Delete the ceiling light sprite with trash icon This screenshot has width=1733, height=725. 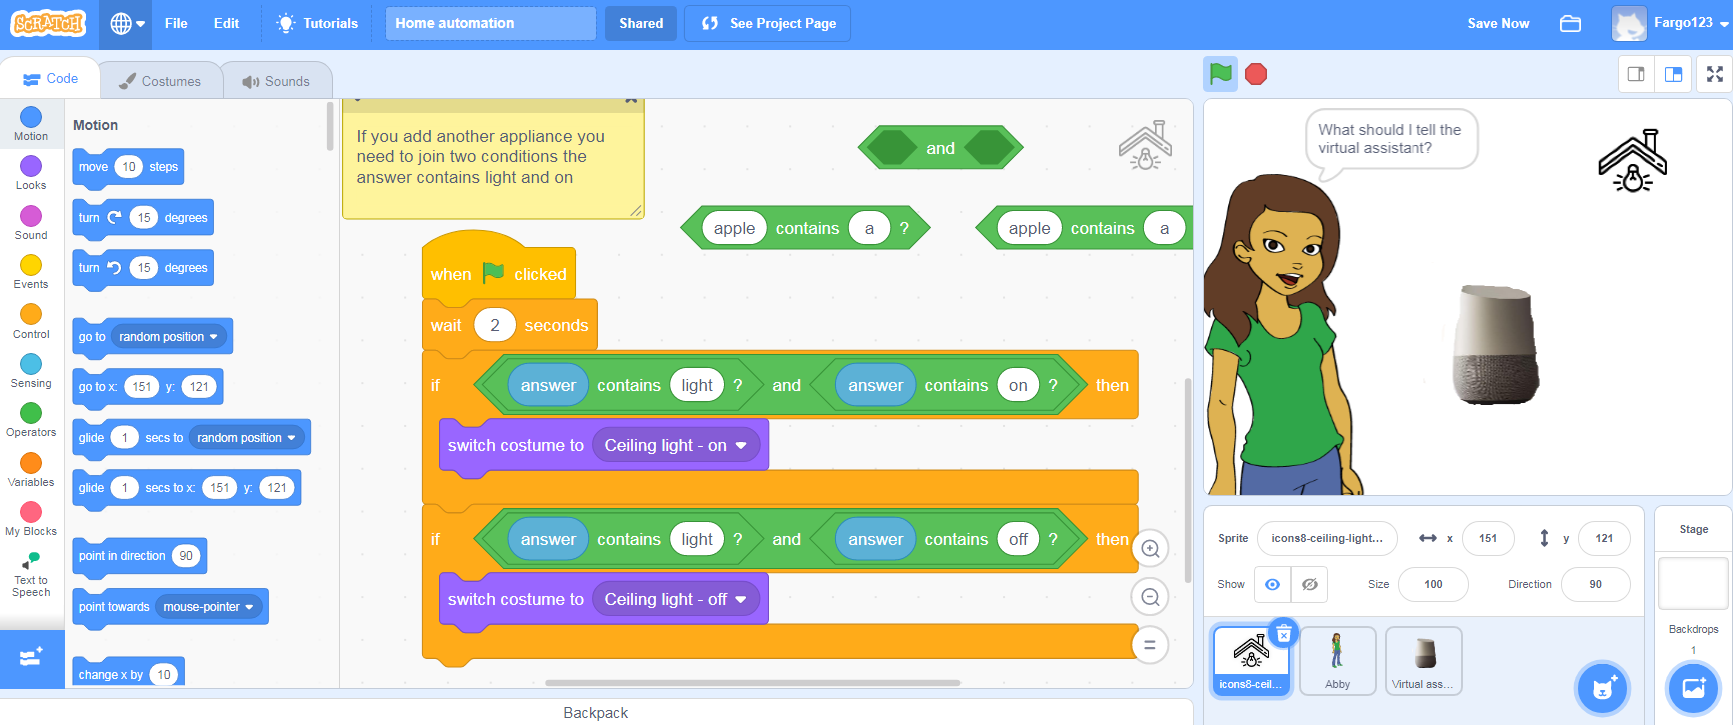[1283, 633]
